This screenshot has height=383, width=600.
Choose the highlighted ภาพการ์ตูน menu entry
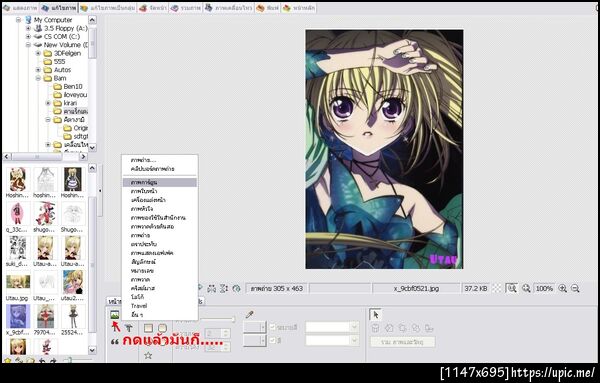160,183
